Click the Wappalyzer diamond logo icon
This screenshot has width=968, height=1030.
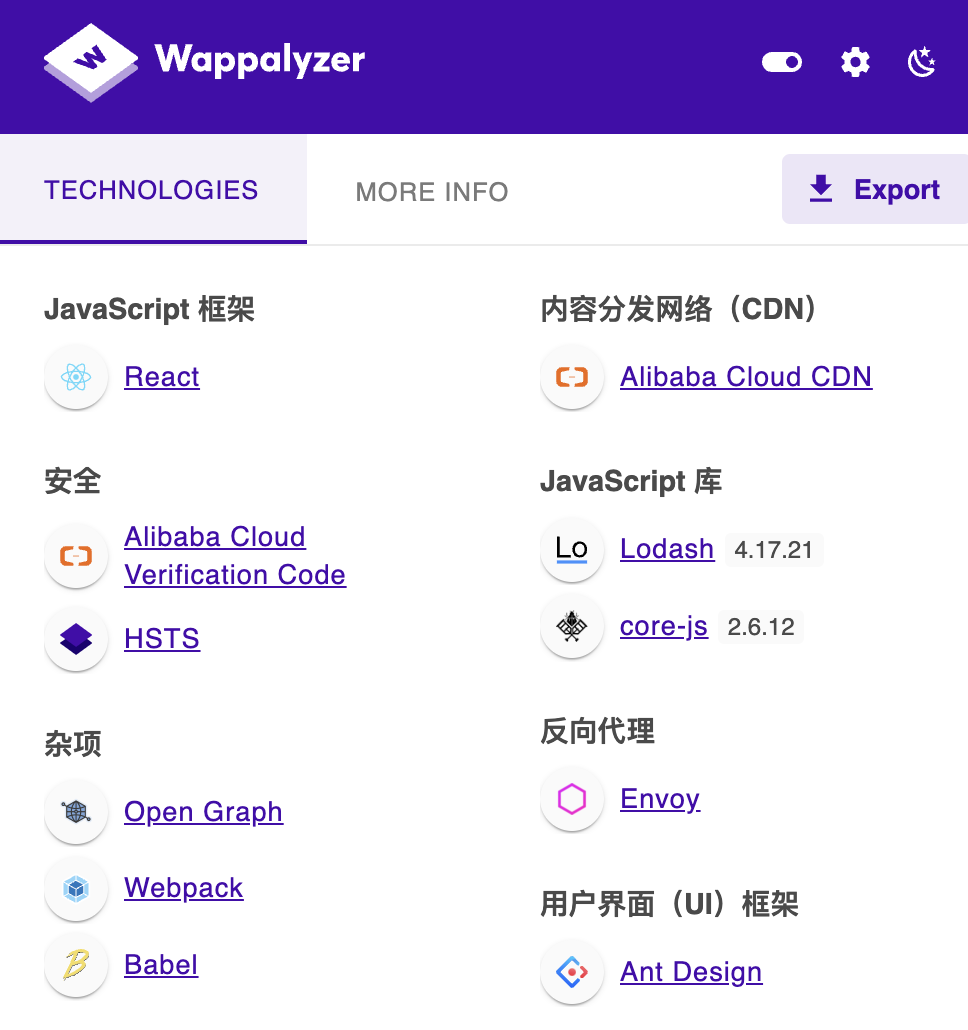tap(91, 62)
